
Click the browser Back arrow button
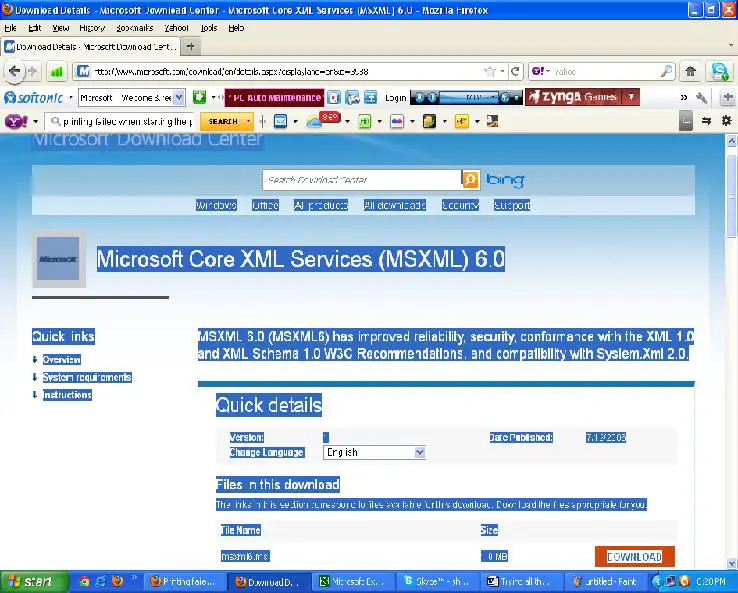14,71
